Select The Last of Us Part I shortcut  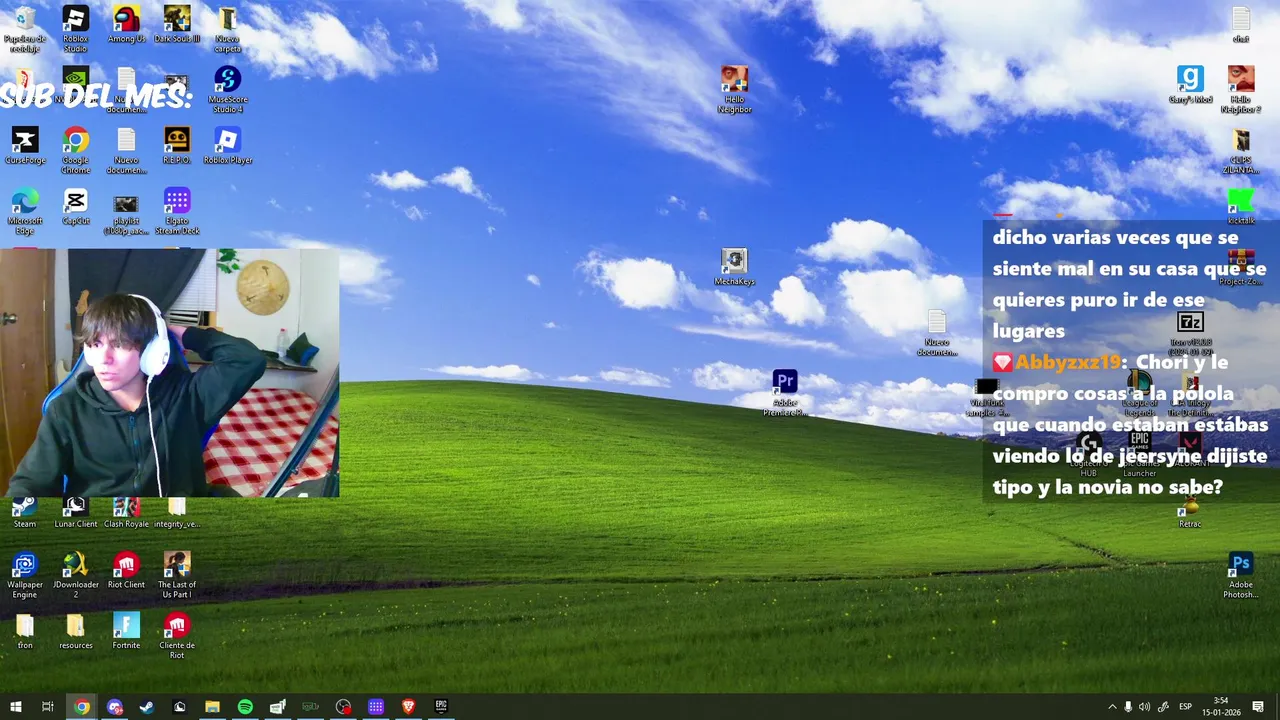pos(177,575)
